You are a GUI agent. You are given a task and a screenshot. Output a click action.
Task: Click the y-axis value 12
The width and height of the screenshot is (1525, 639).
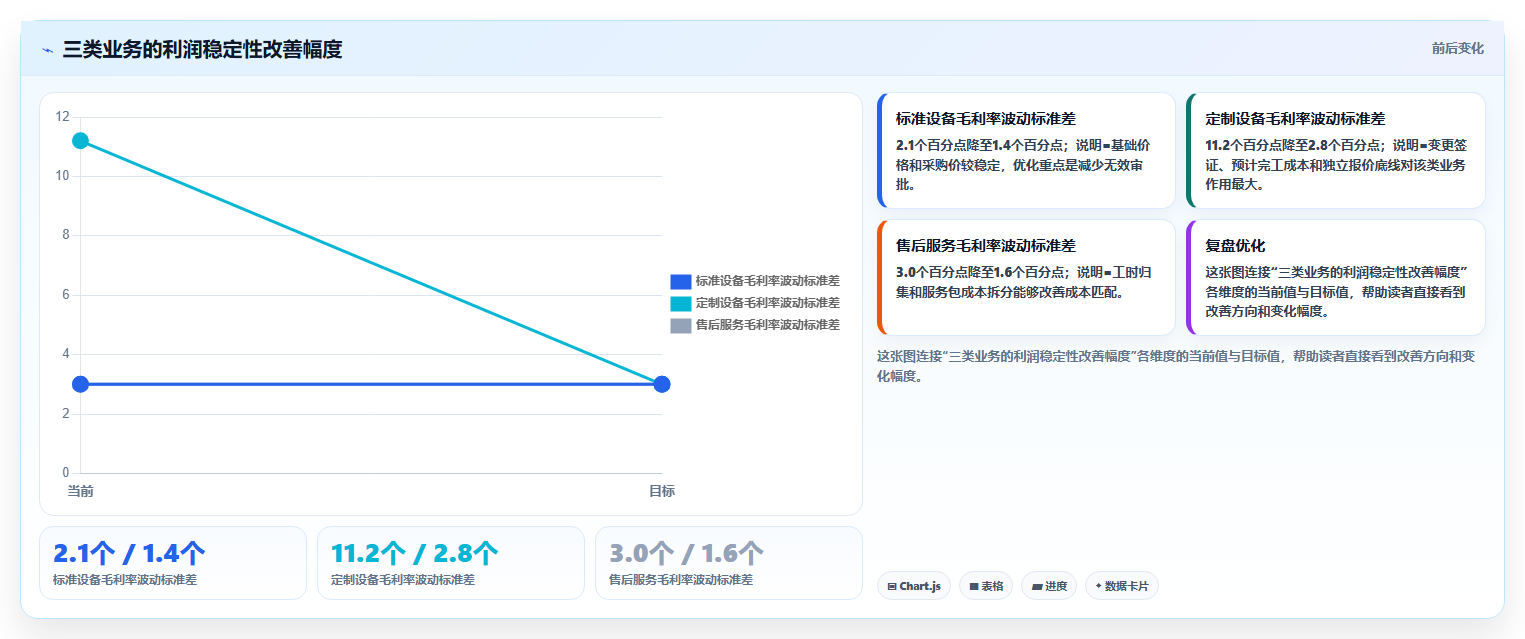click(x=63, y=117)
